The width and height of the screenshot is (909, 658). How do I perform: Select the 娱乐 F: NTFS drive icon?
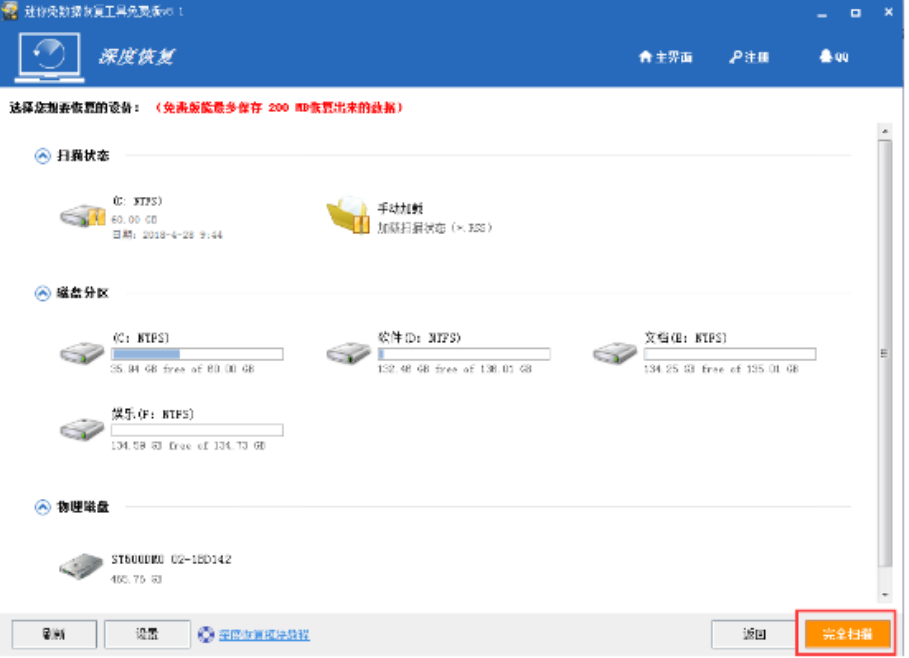tap(82, 429)
